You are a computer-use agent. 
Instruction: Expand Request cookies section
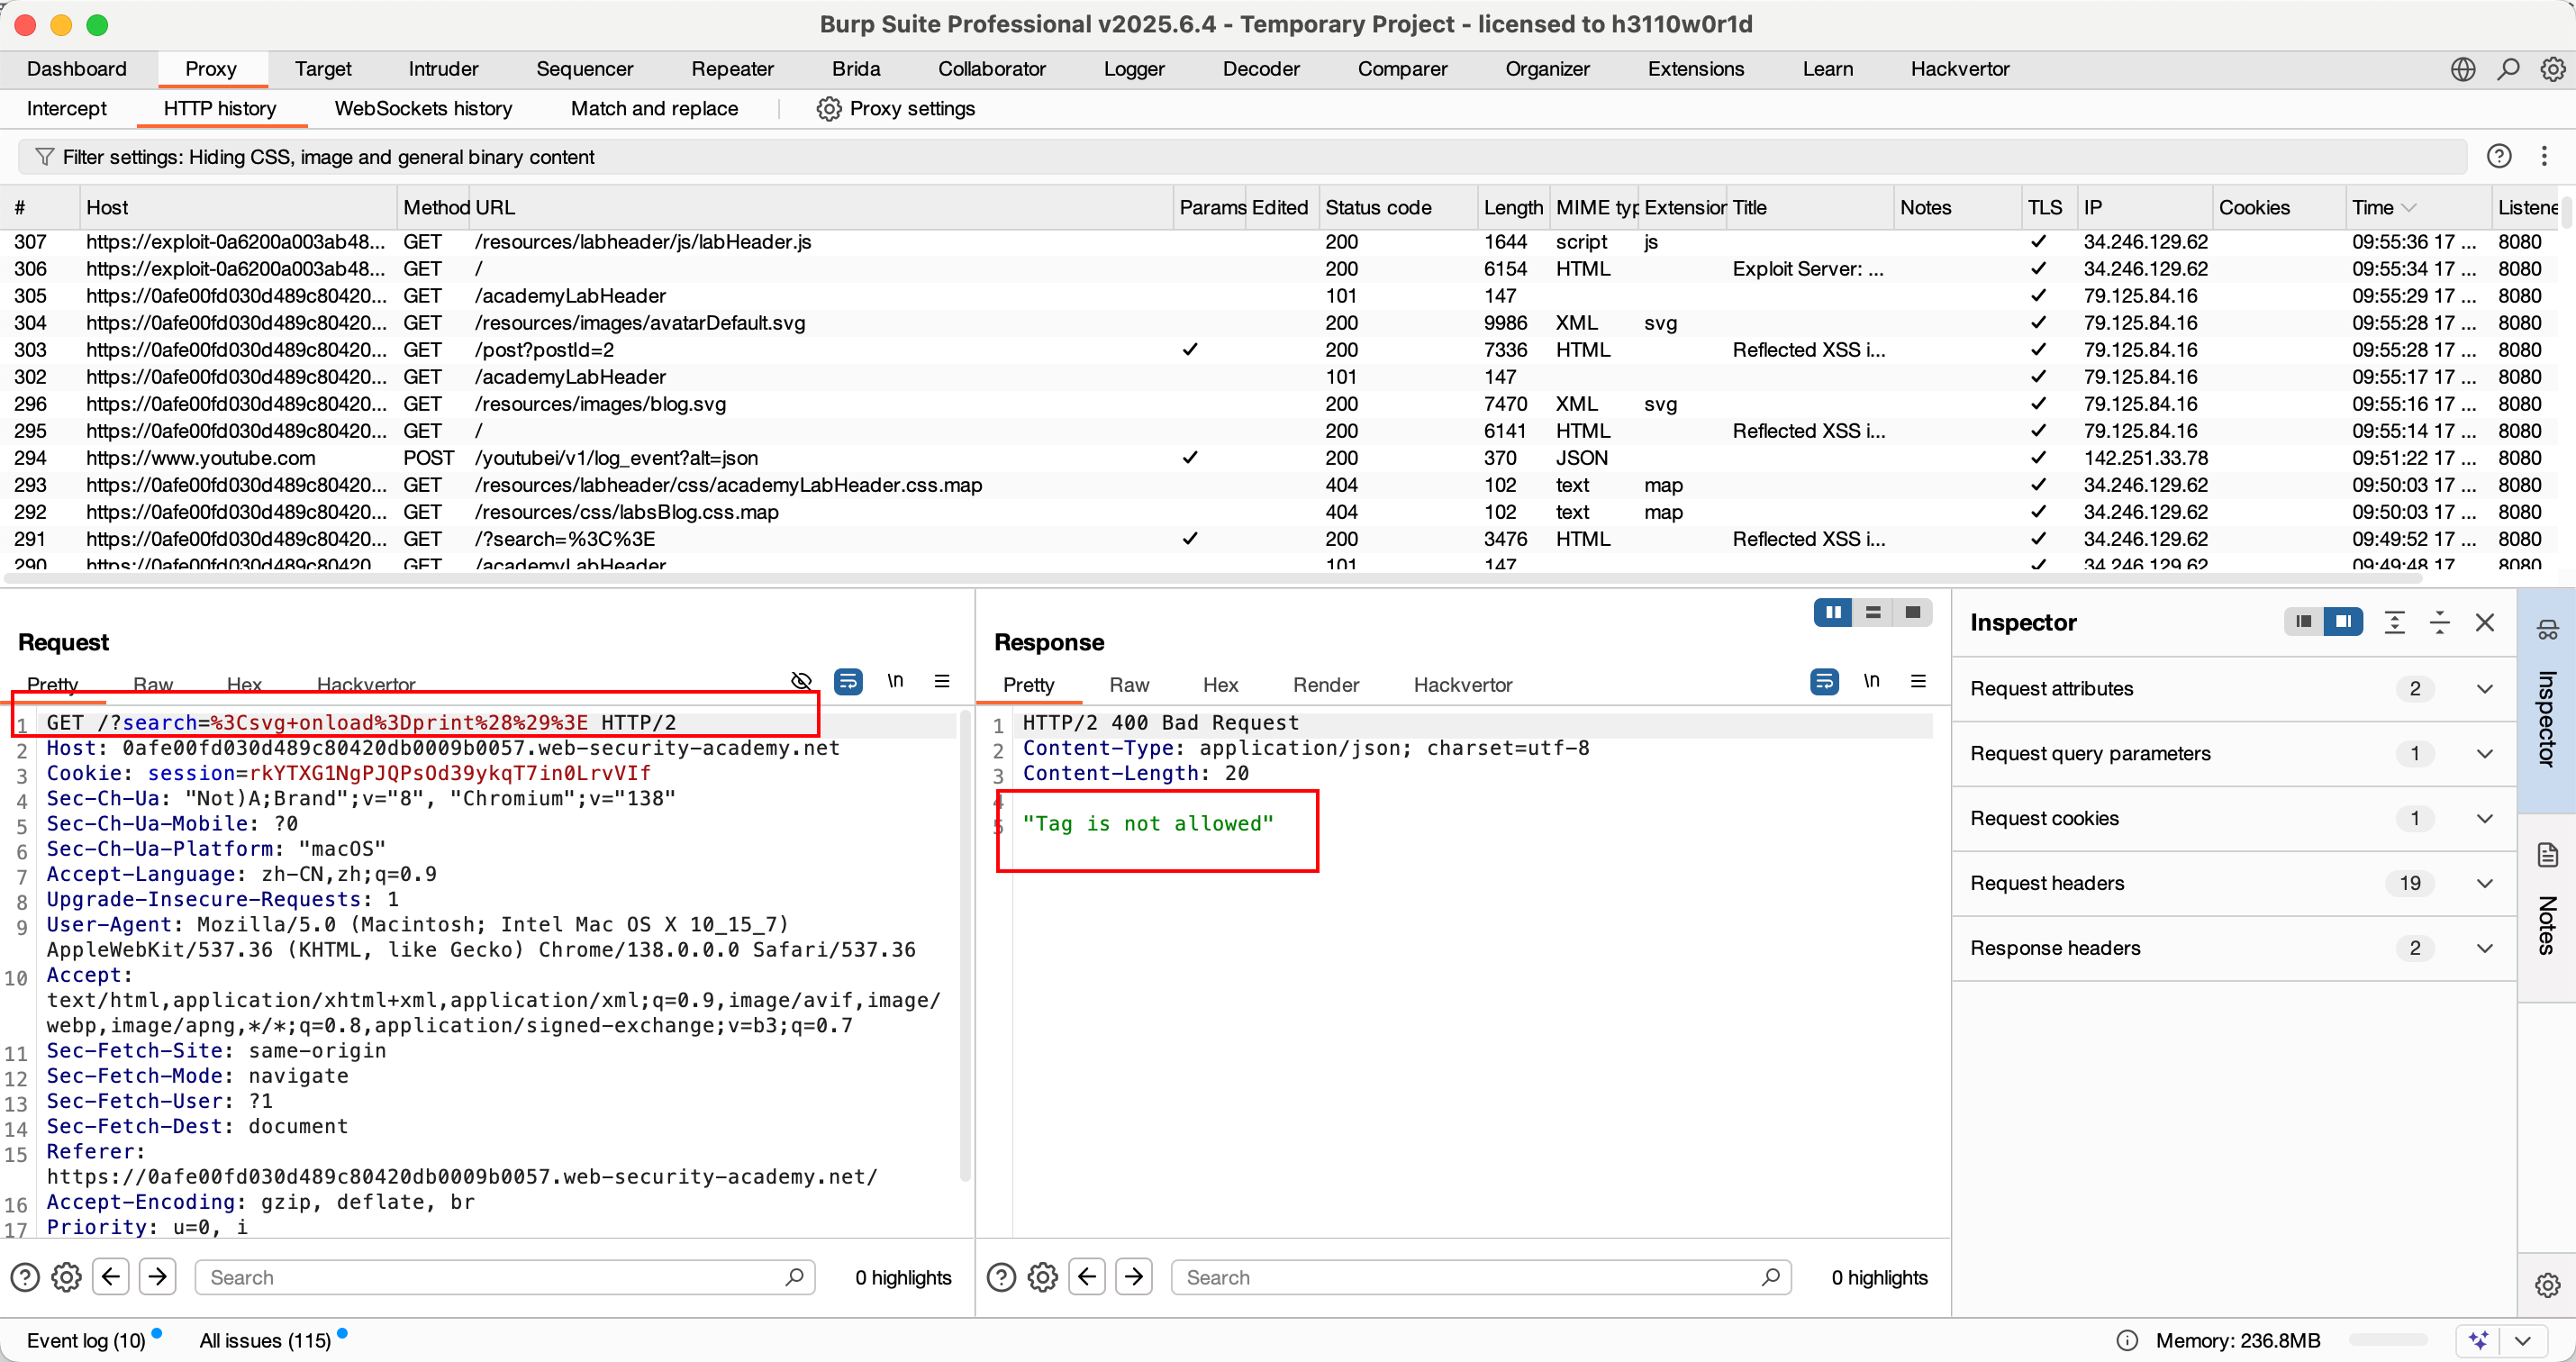2485,818
